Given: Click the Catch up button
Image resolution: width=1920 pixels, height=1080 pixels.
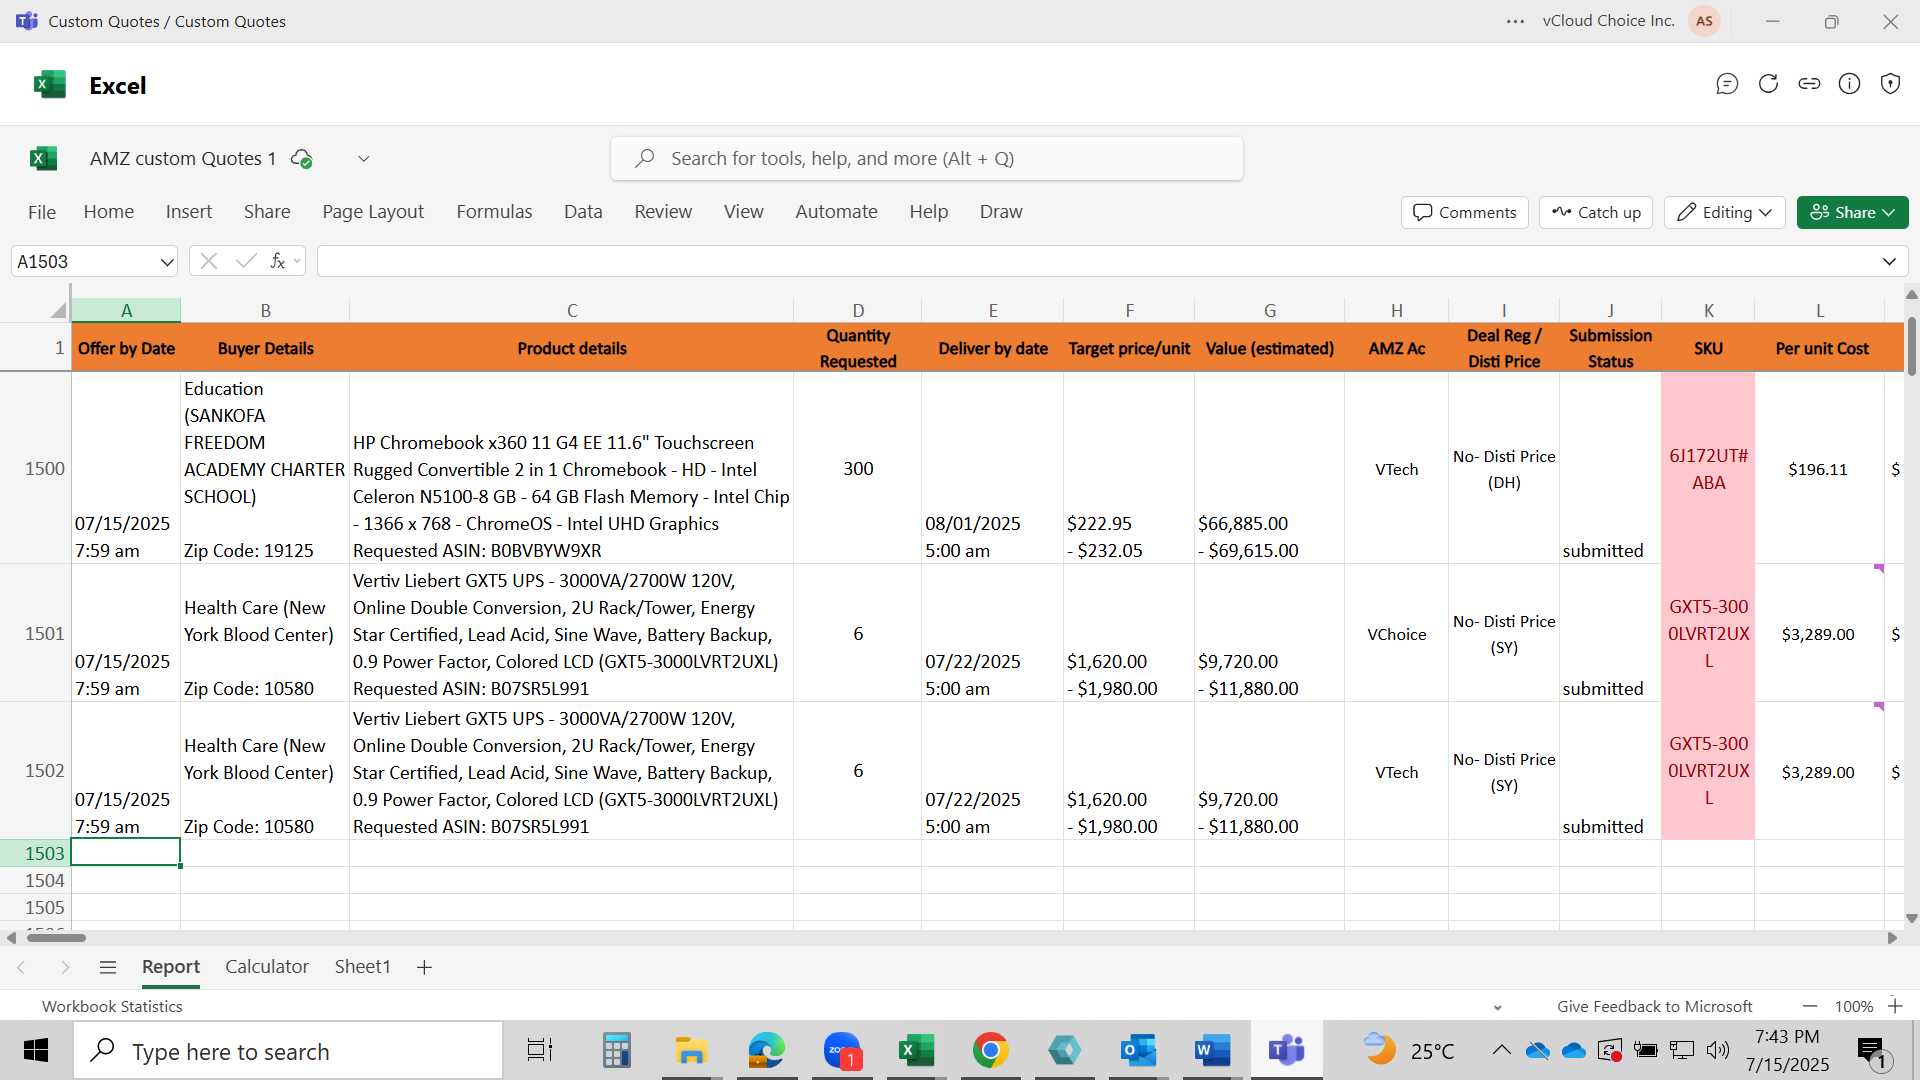Looking at the screenshot, I should (1596, 212).
